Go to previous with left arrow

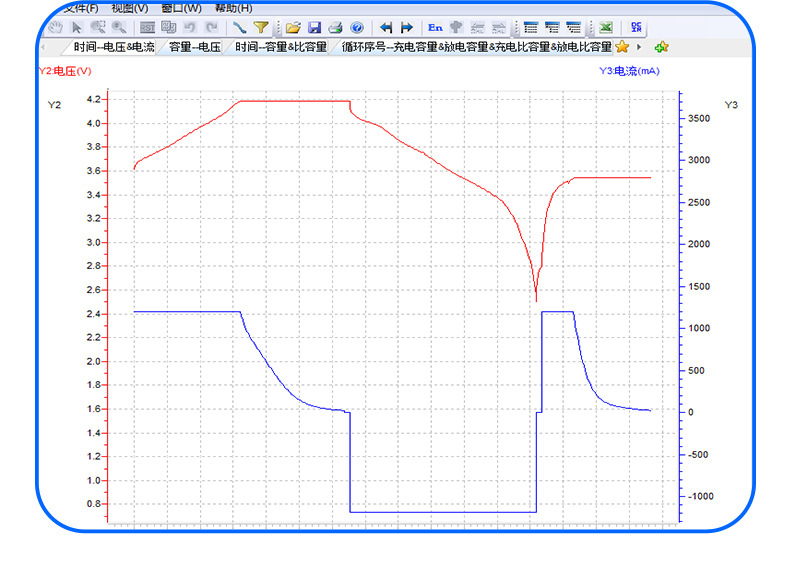[386, 28]
